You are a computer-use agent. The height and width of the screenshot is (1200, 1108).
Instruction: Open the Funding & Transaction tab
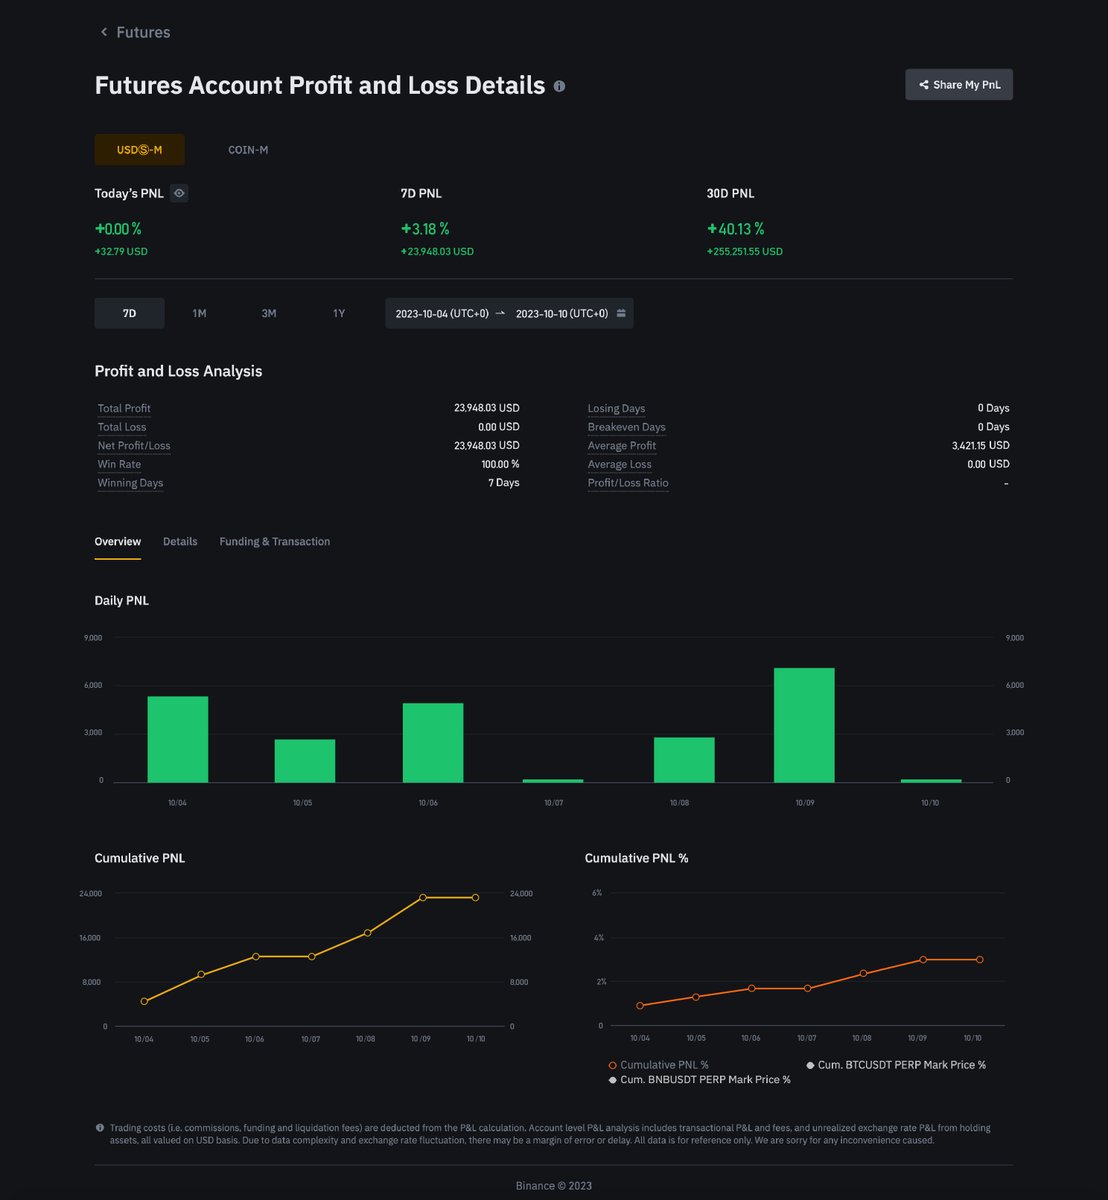click(275, 541)
